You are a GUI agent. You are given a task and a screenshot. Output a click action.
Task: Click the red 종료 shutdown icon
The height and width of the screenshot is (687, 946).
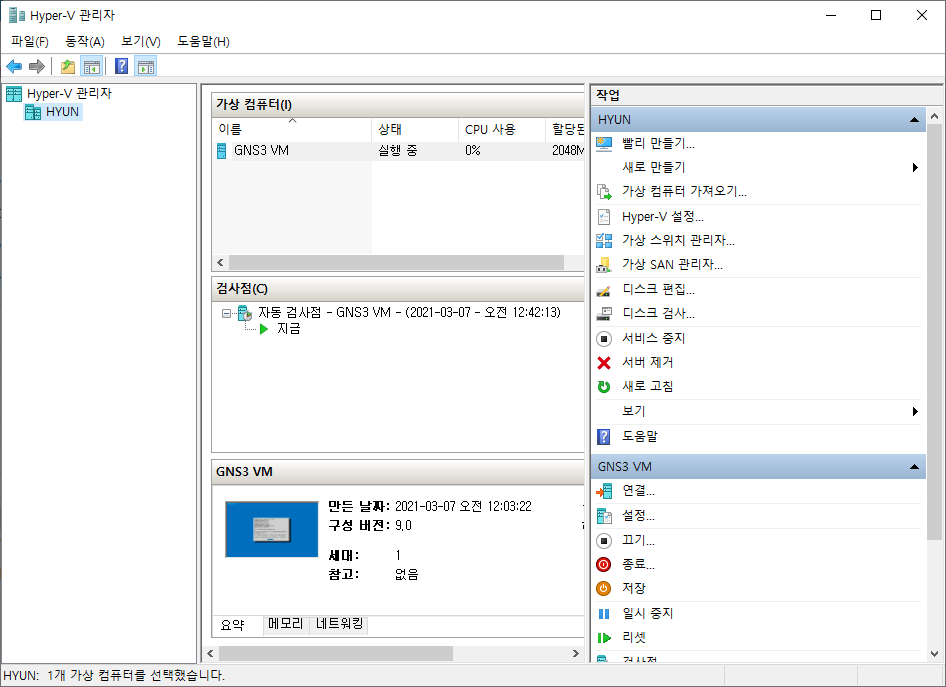(604, 565)
